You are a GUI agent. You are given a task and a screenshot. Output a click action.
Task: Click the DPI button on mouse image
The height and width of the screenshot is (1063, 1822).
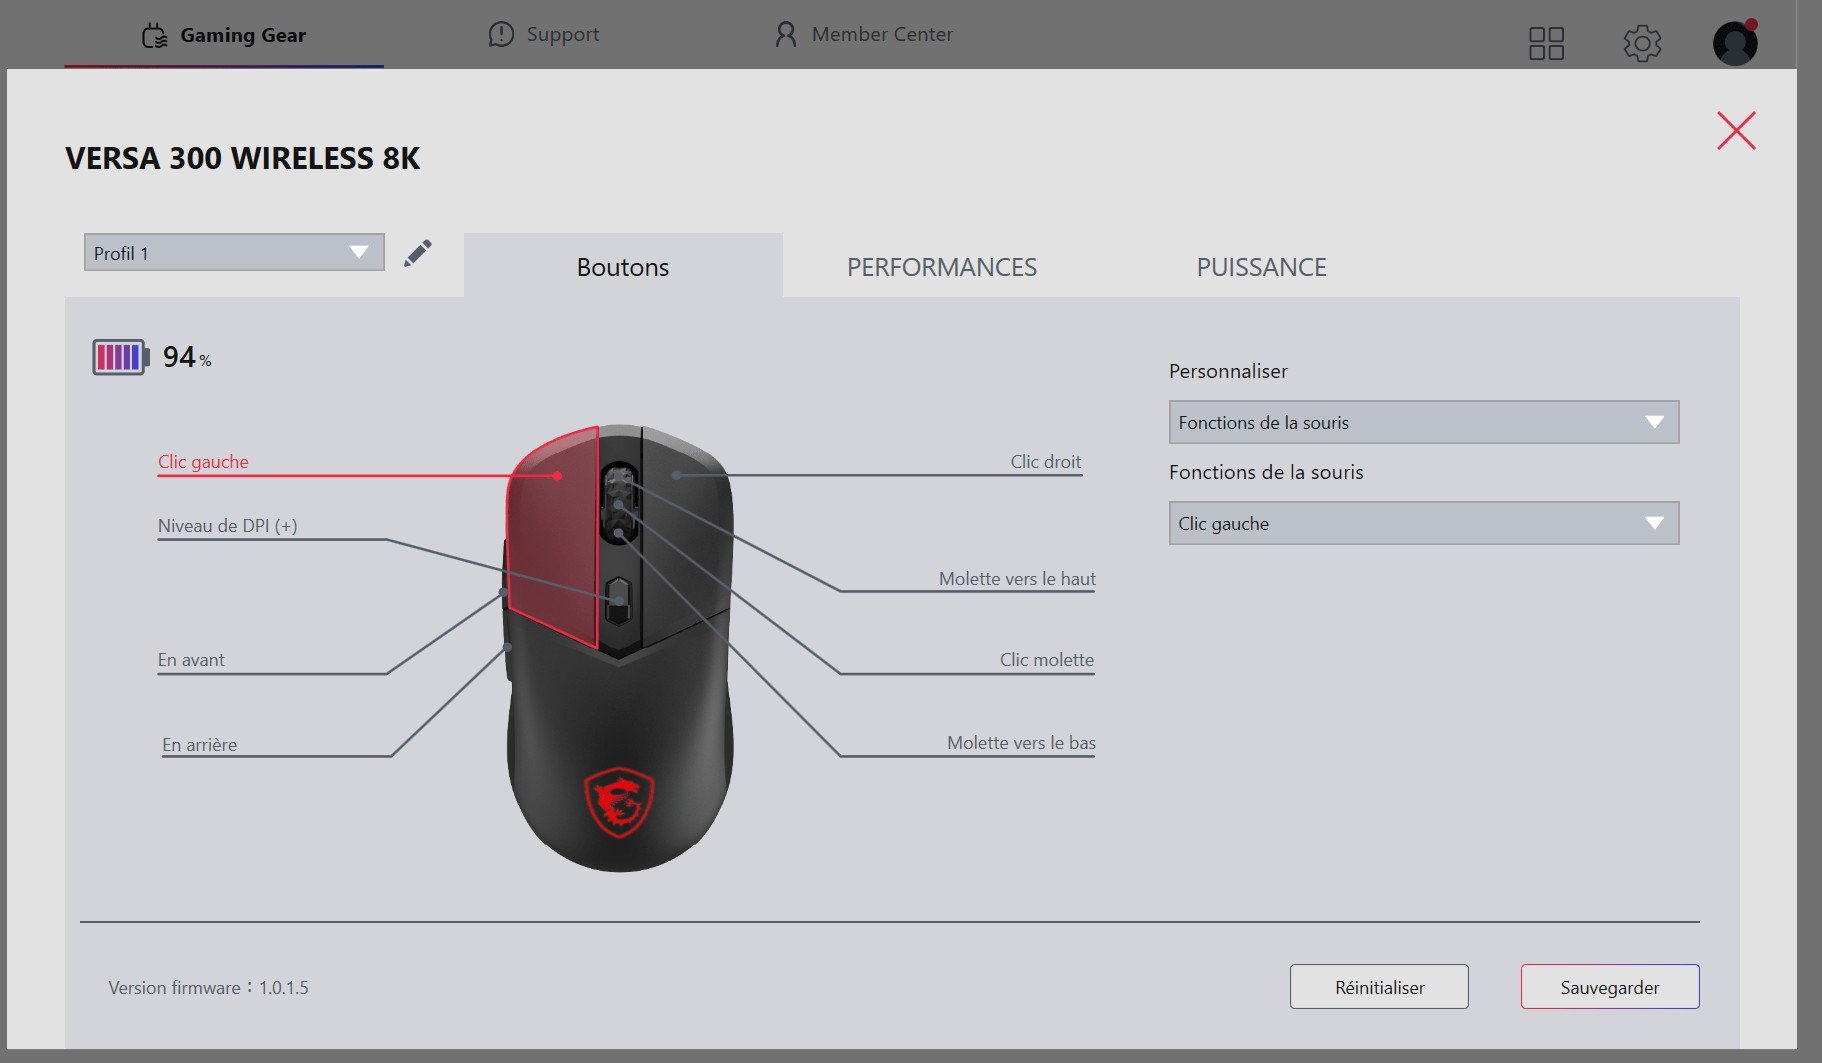point(619,601)
